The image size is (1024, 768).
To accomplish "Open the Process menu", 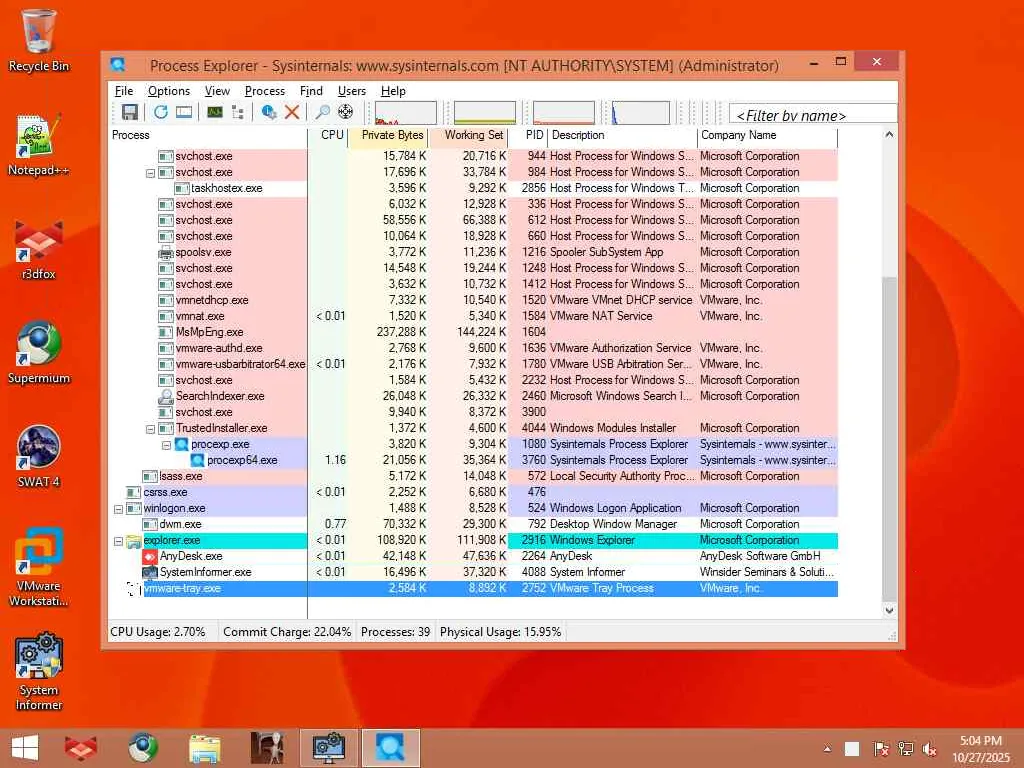I will (264, 91).
